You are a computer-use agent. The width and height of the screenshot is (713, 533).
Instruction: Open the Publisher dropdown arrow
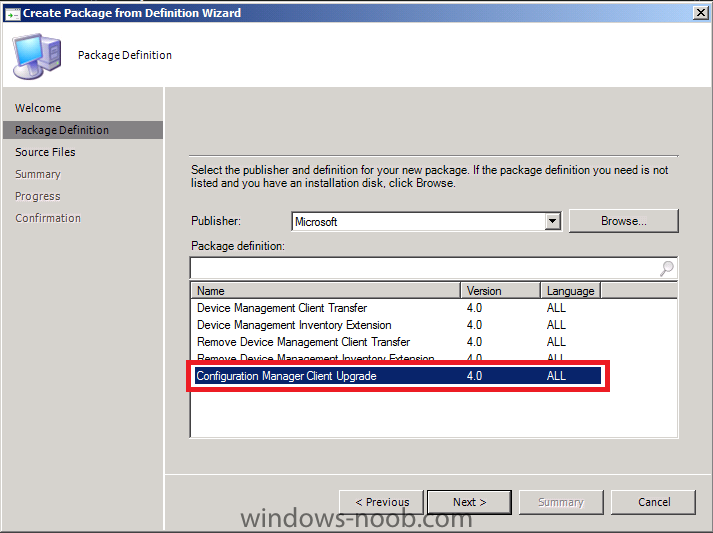[552, 221]
